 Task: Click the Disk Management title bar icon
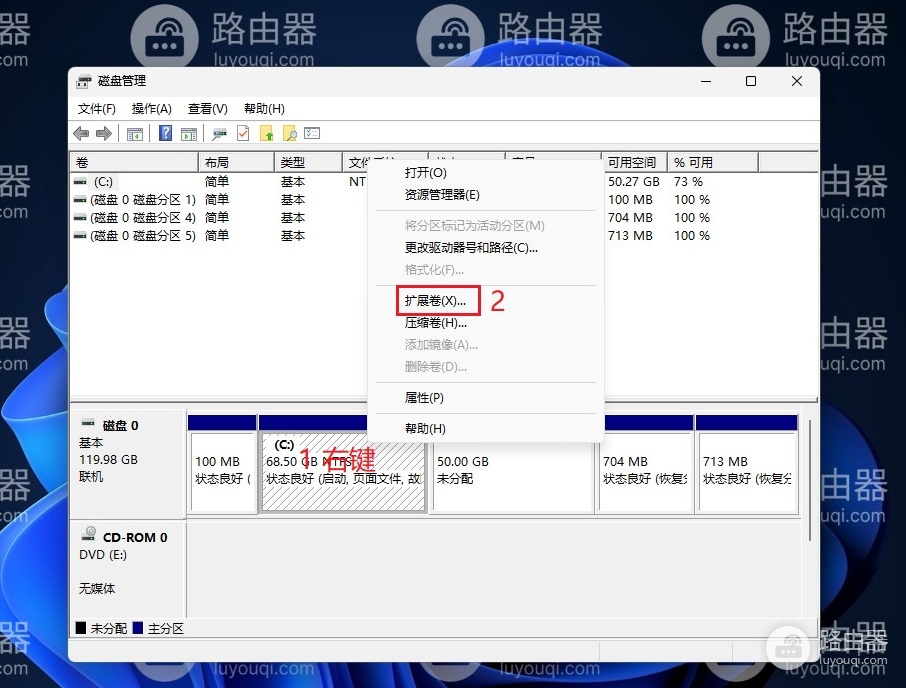(84, 81)
